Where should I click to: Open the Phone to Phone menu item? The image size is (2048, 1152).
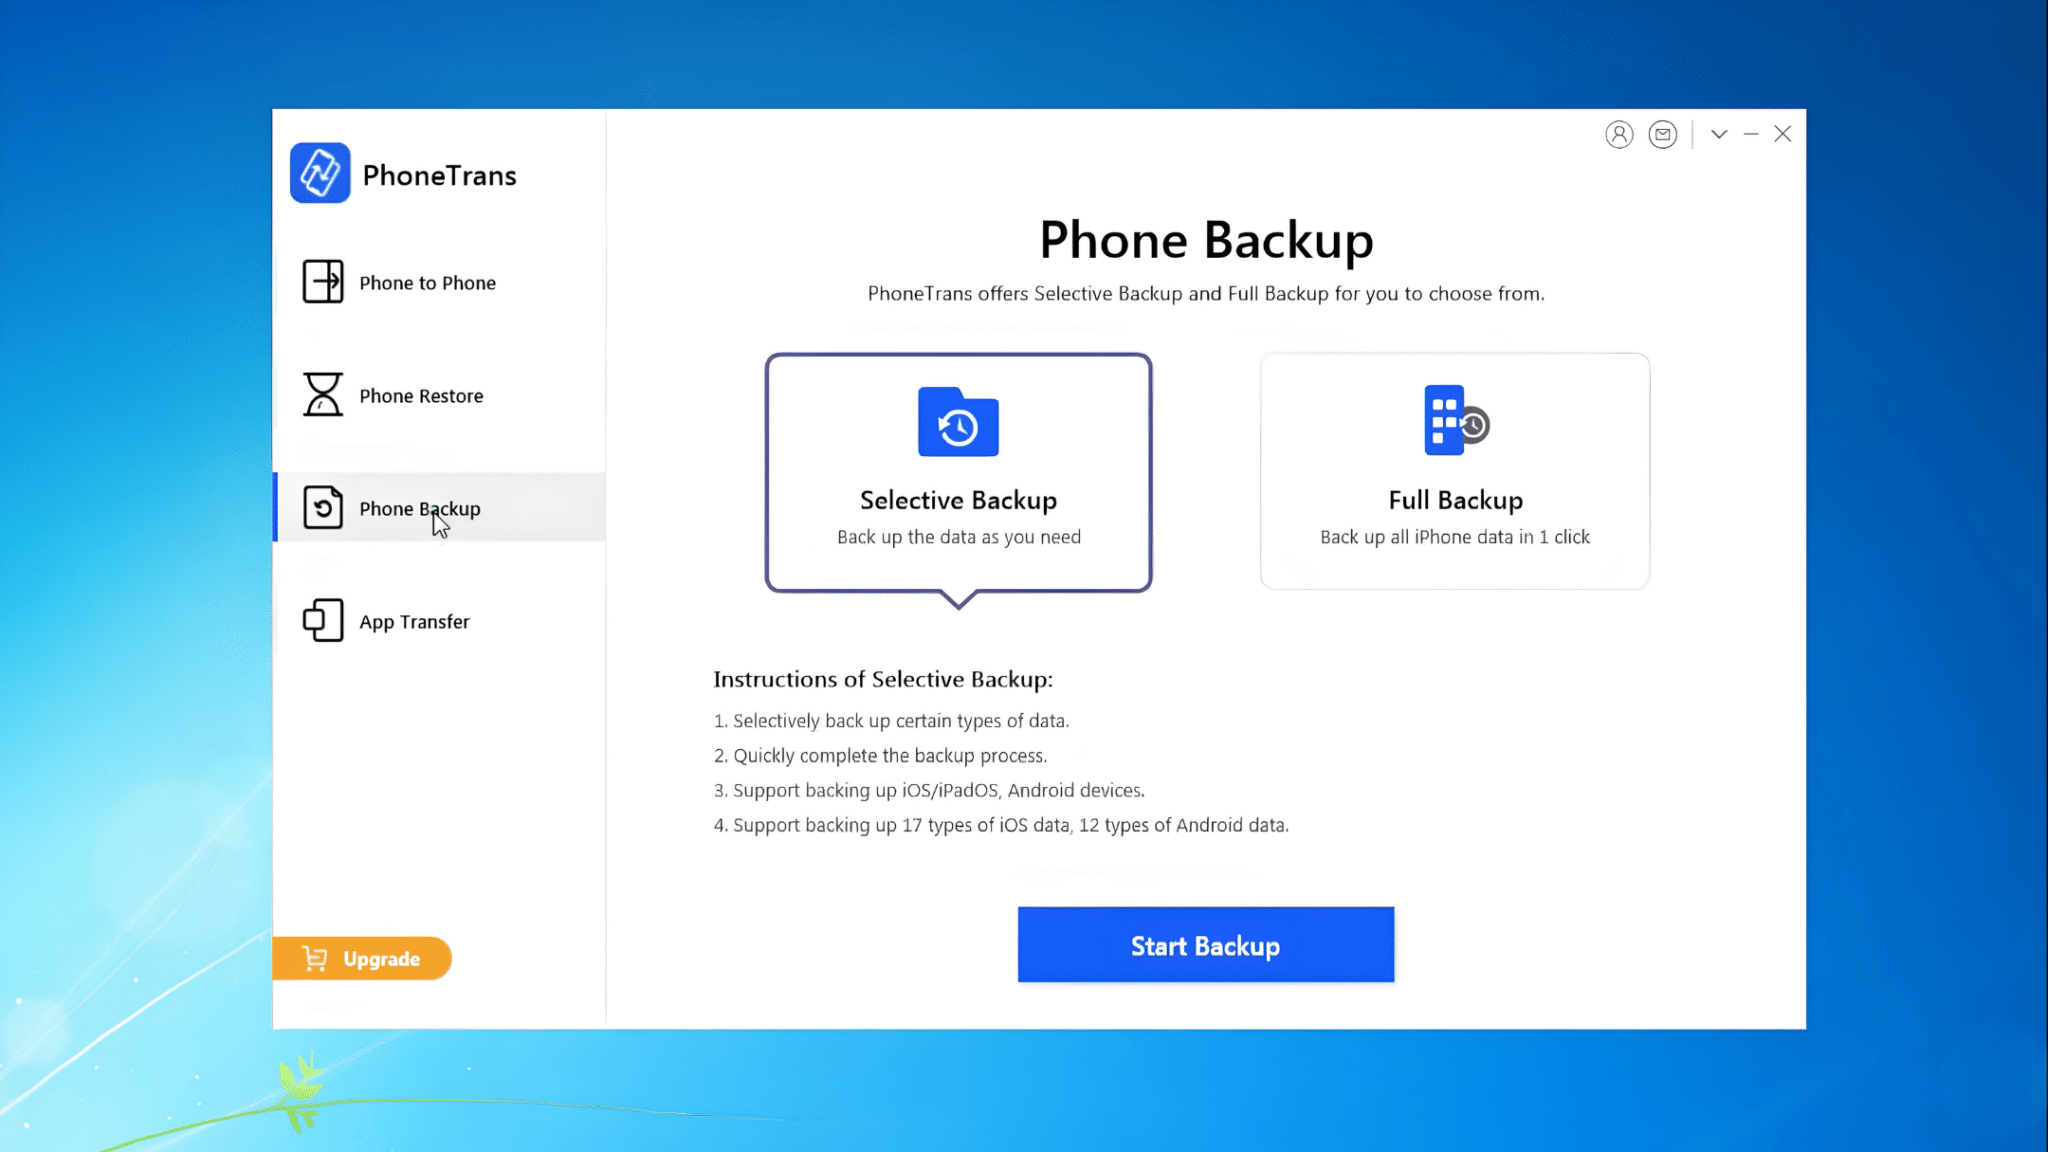[x=439, y=282]
